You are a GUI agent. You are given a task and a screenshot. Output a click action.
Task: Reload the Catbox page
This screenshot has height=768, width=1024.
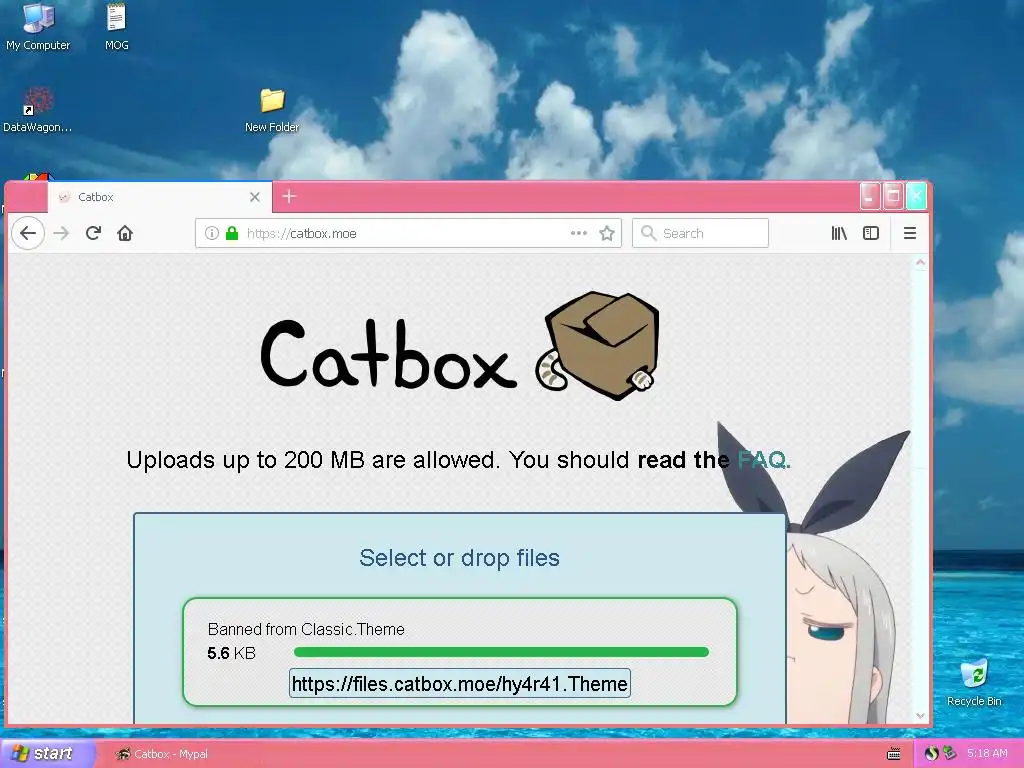[93, 233]
